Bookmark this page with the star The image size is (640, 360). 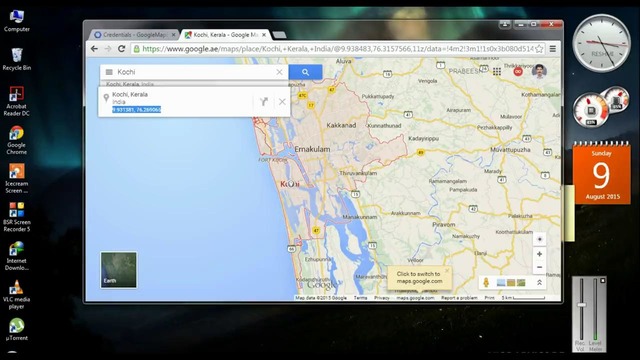click(539, 49)
